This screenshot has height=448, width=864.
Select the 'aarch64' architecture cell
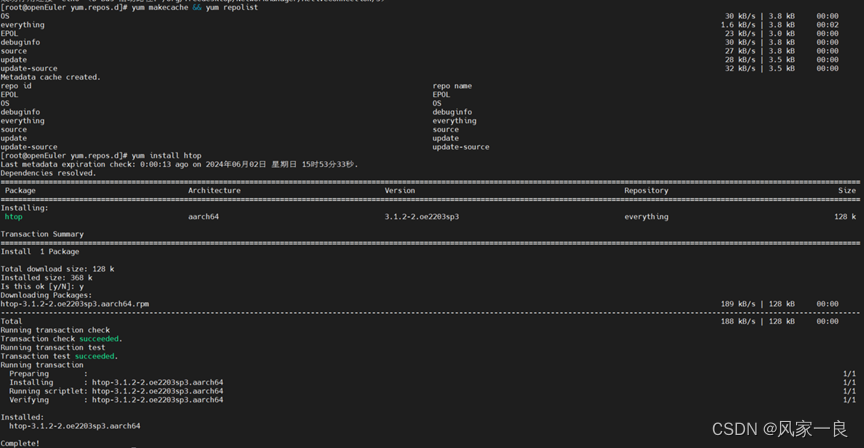[203, 217]
